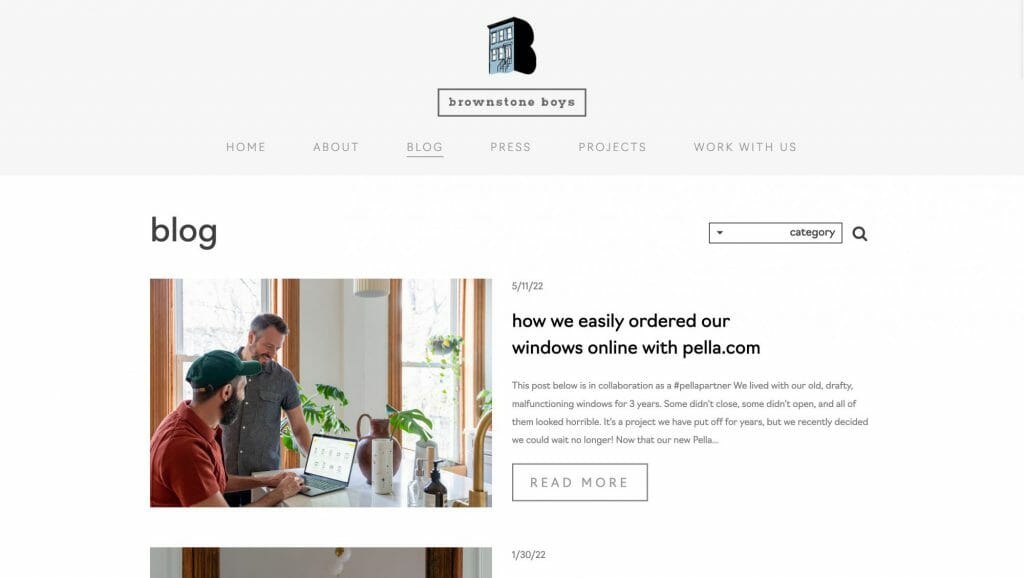Click the Pella post excerpt text
Image resolution: width=1024 pixels, height=578 pixels.
point(690,412)
